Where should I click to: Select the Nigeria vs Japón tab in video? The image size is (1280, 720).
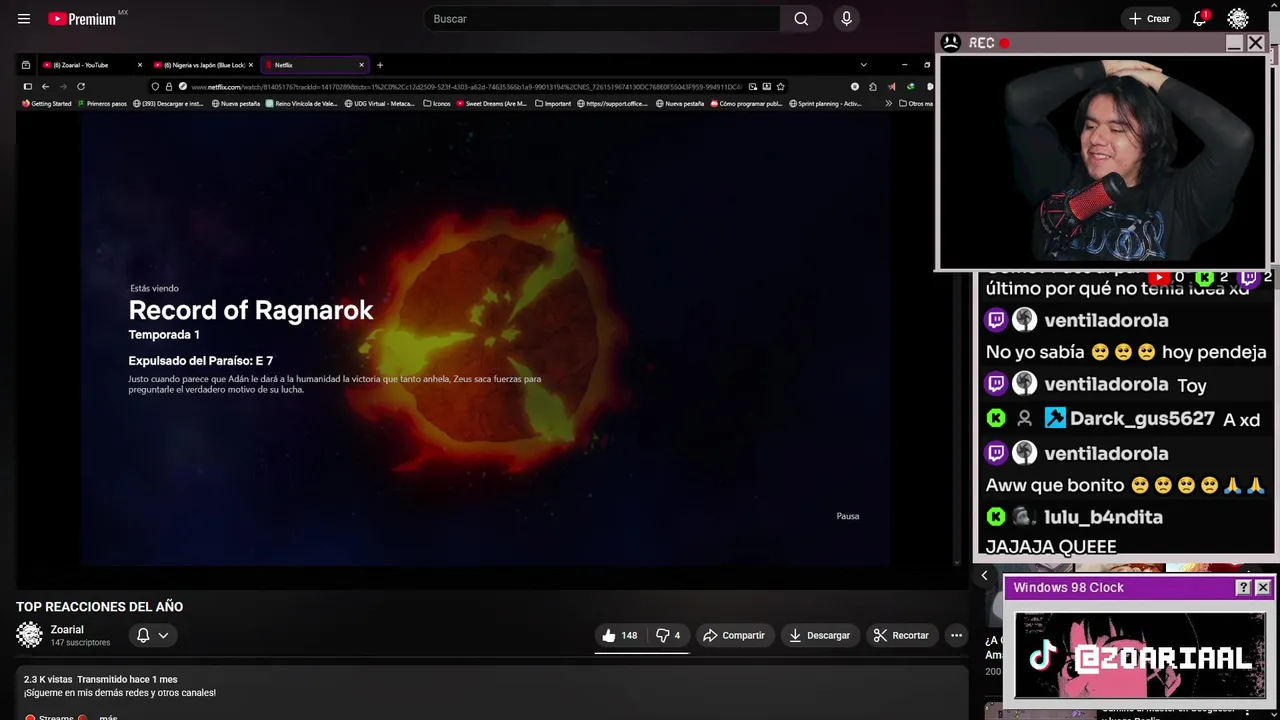(x=205, y=65)
